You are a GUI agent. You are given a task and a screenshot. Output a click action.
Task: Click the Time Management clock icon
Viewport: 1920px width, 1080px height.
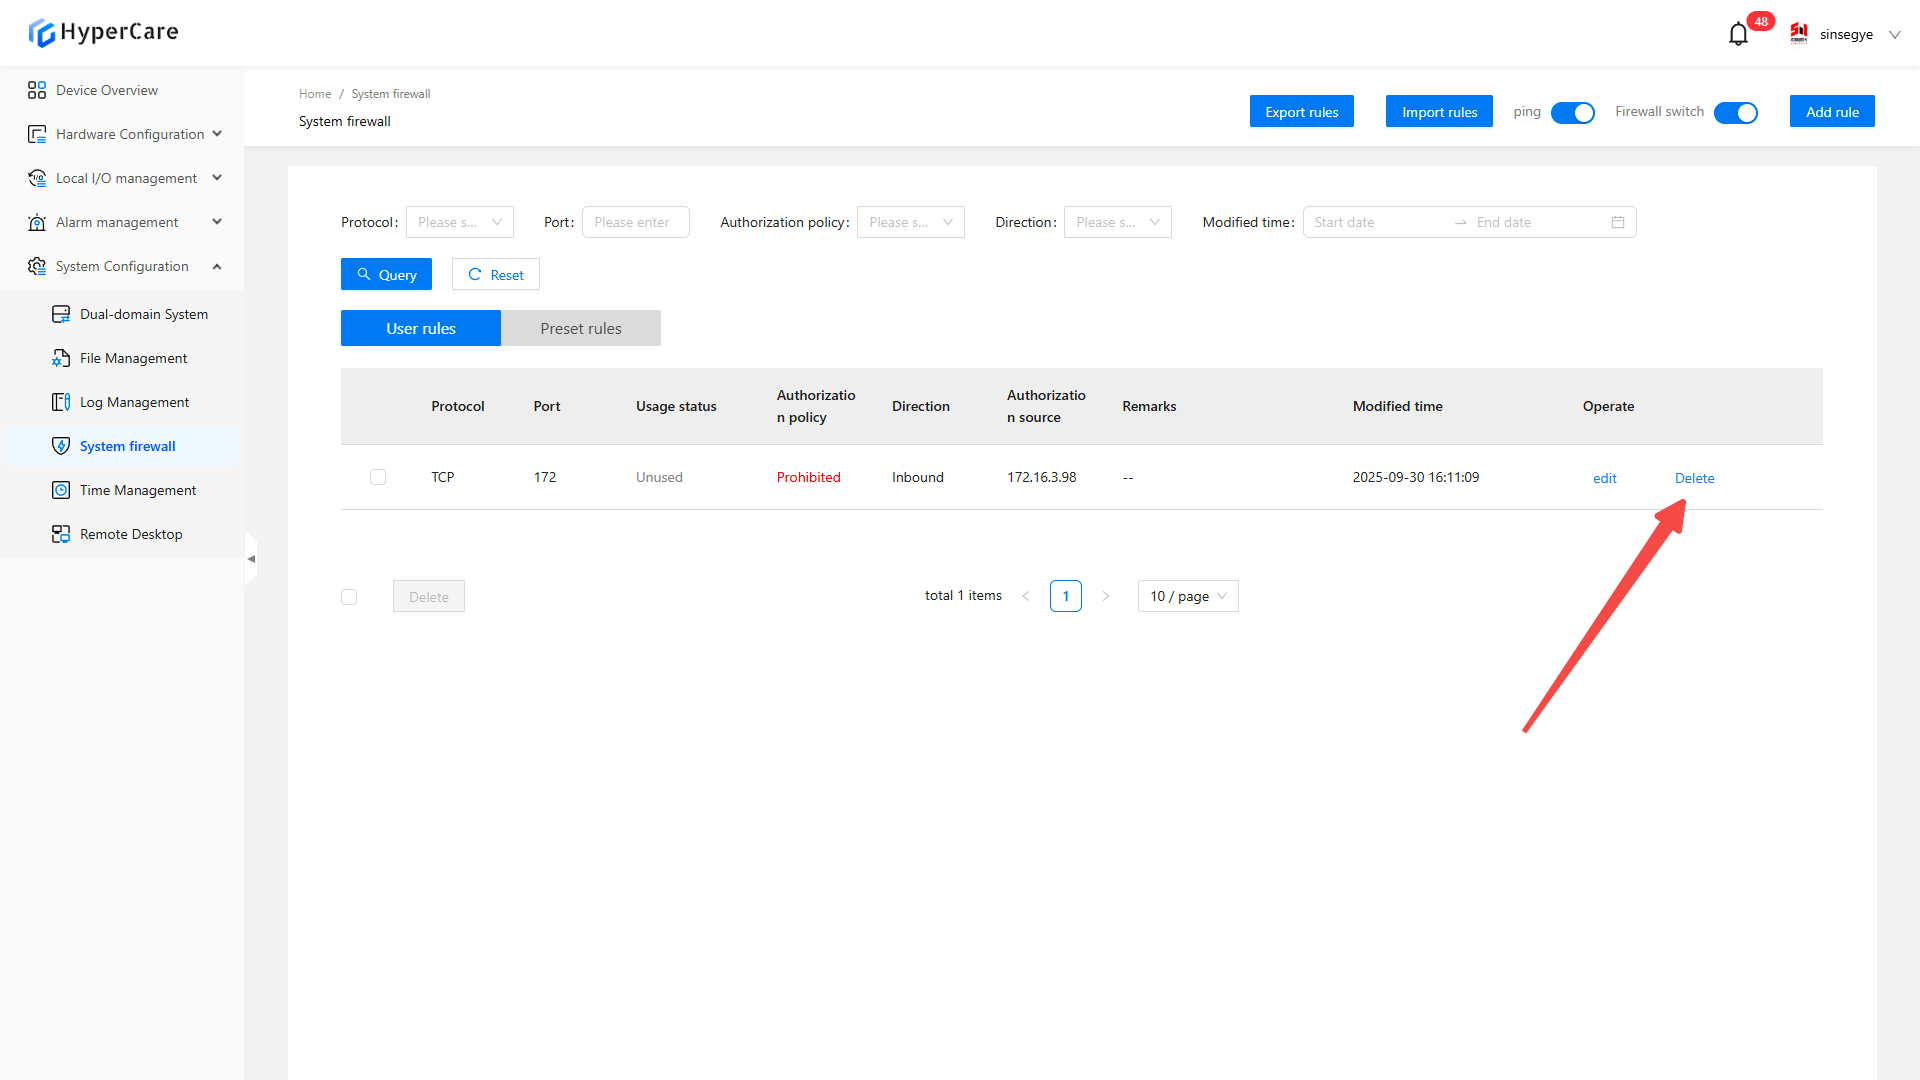coord(61,490)
